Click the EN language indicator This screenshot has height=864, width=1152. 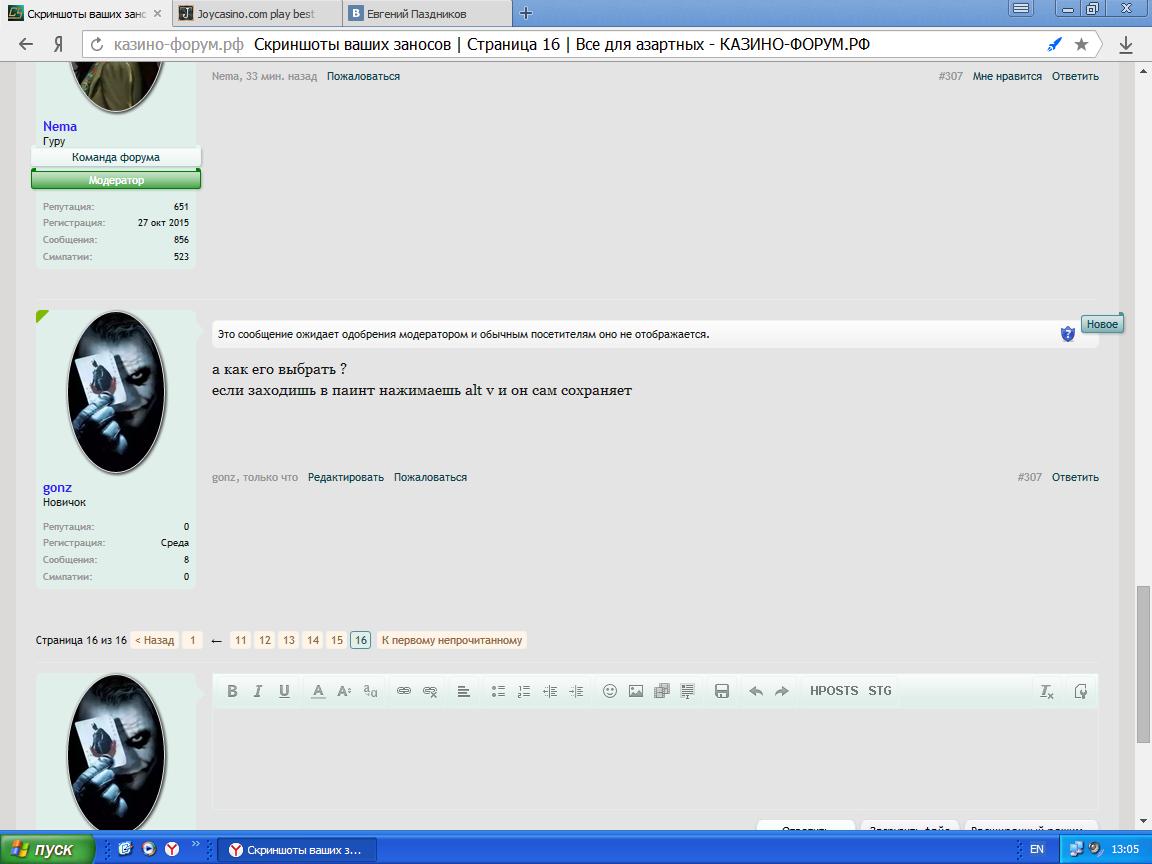(x=1037, y=849)
